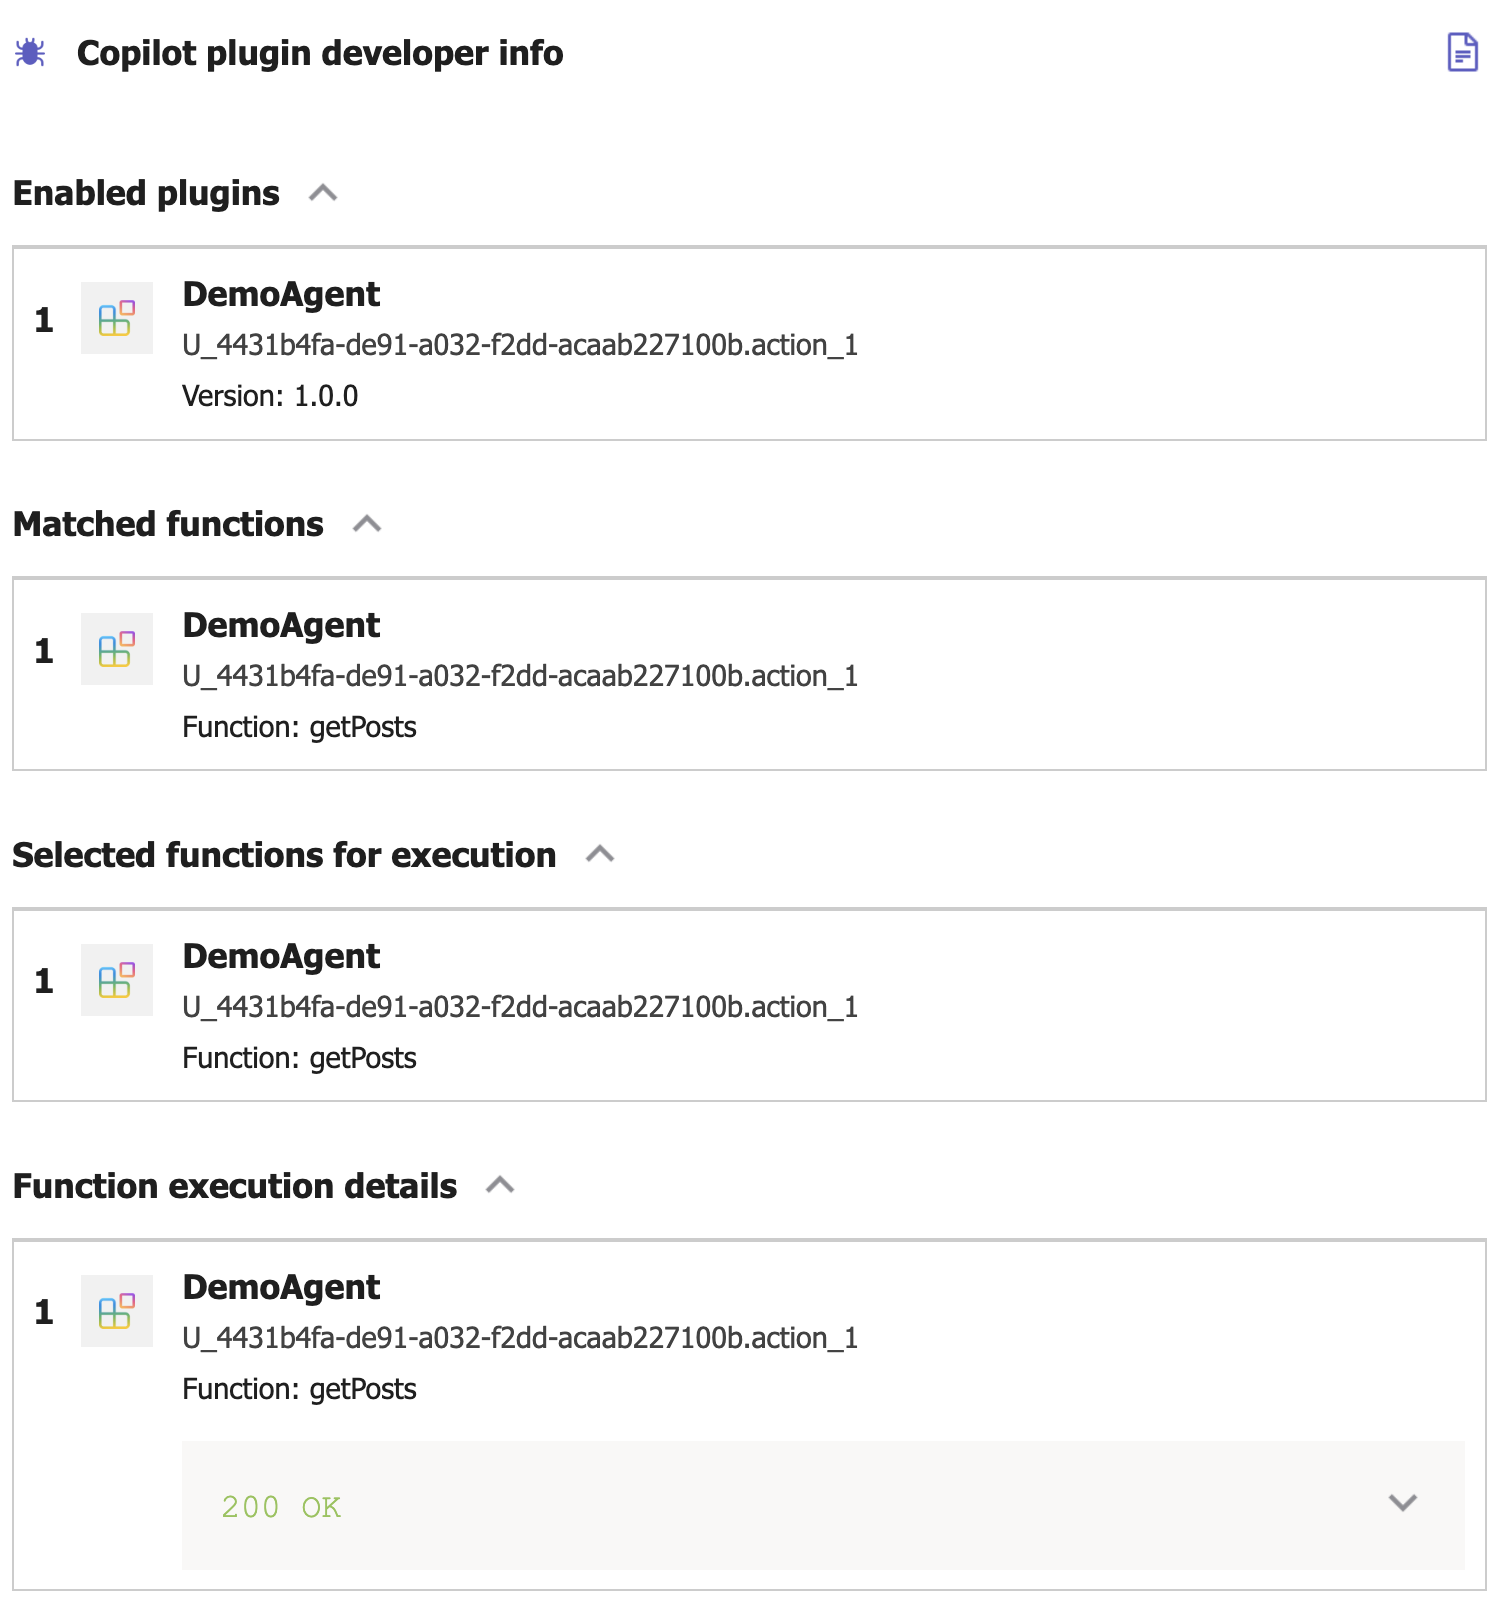Viewport: 1504px width, 1602px height.
Task: Collapse Selected functions for execution section
Action: point(600,855)
